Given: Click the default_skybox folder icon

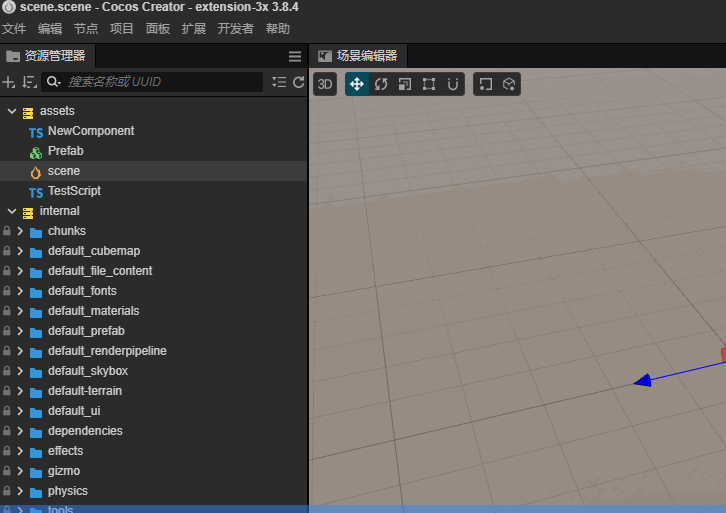Looking at the screenshot, I should (x=36, y=372).
